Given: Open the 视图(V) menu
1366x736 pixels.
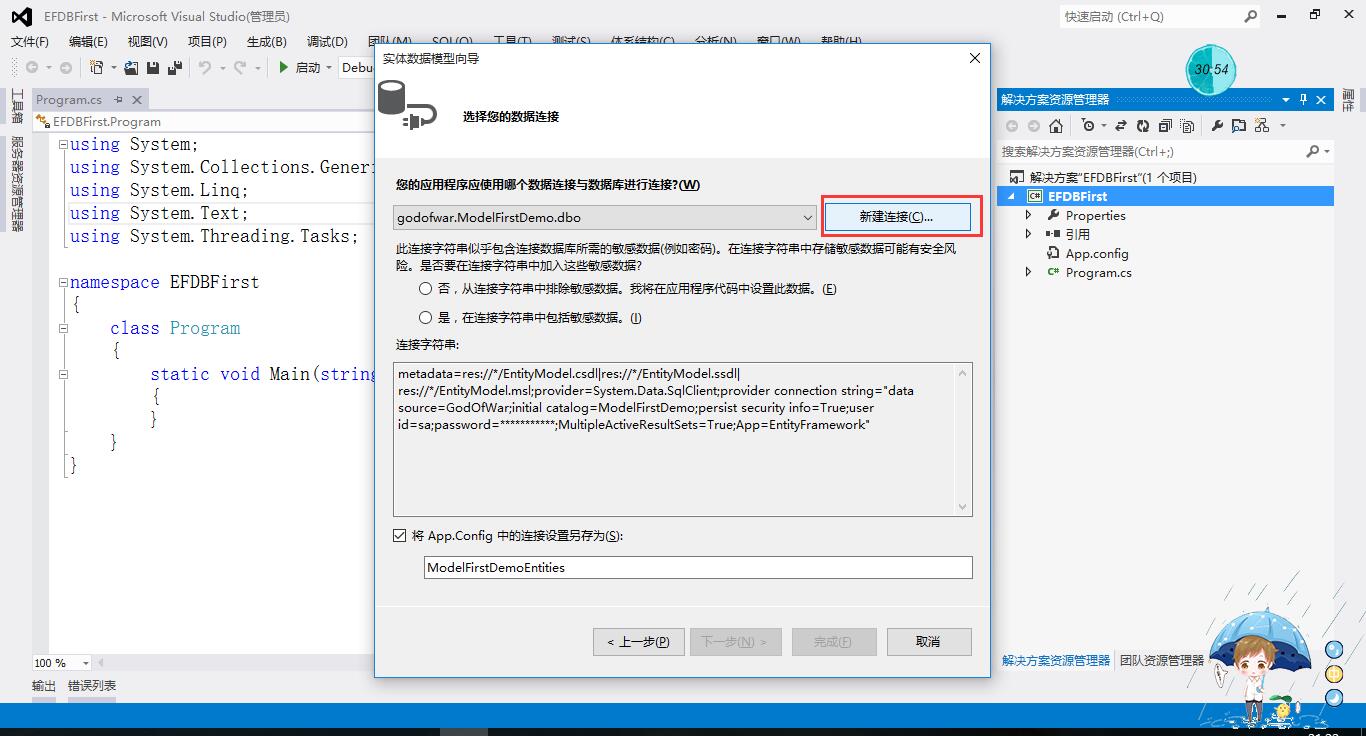Looking at the screenshot, I should (148, 41).
